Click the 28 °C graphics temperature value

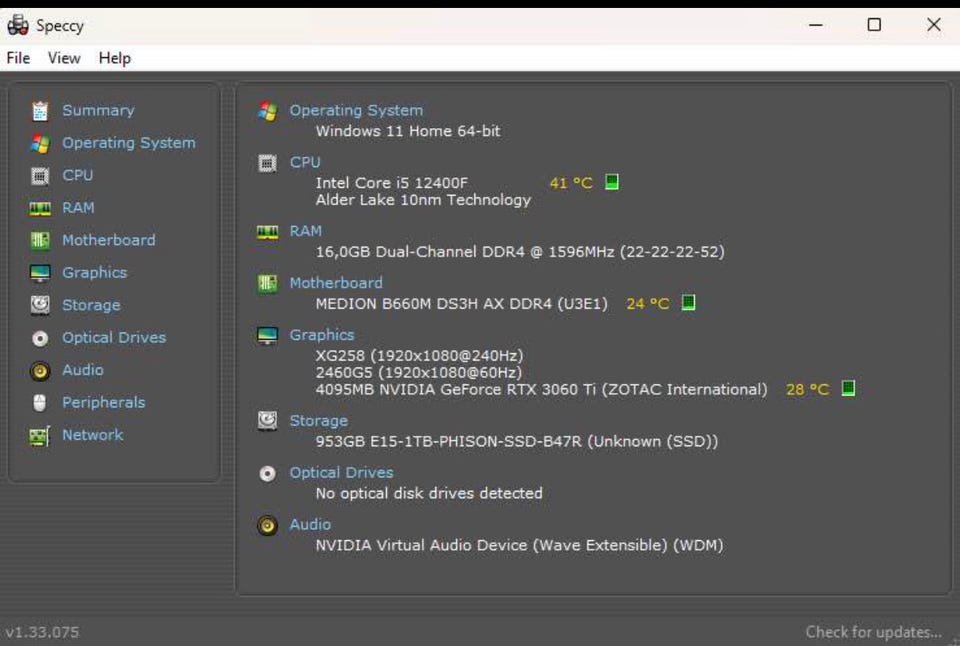pyautogui.click(x=807, y=389)
